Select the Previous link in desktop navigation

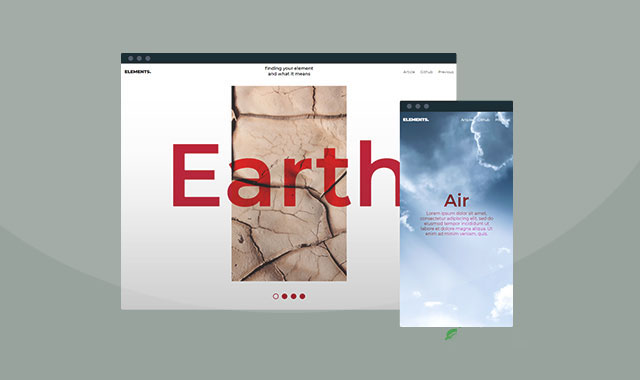tap(446, 72)
